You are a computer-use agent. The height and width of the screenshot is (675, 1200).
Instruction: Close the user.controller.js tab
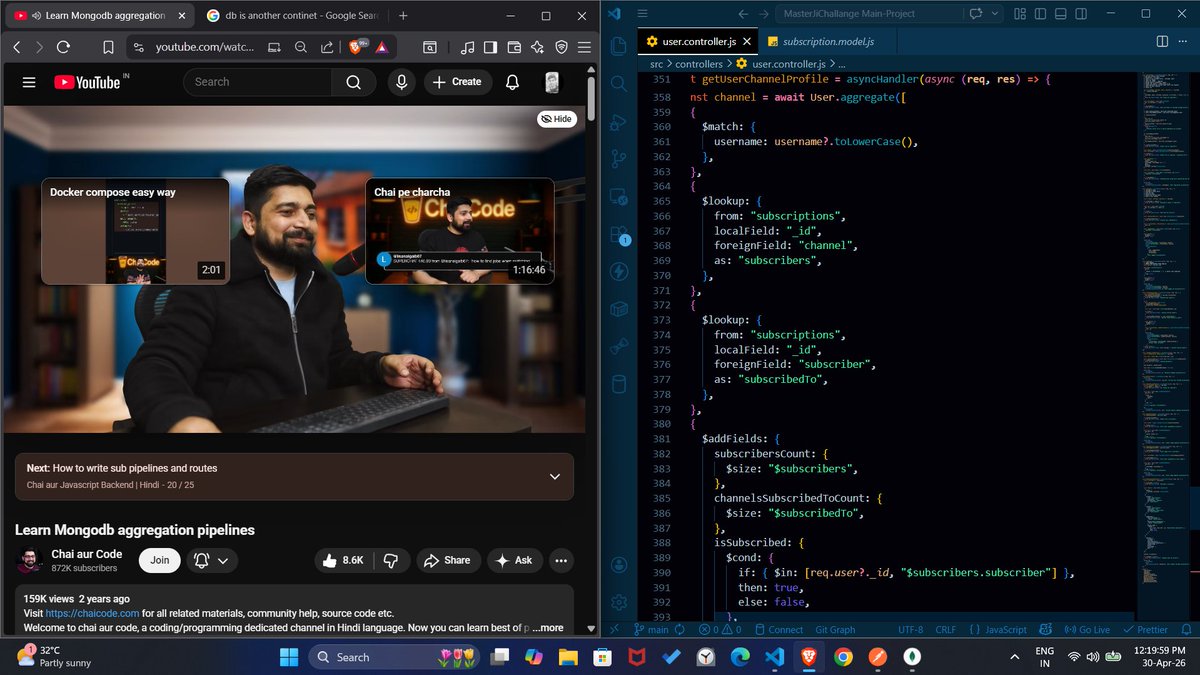tap(745, 41)
